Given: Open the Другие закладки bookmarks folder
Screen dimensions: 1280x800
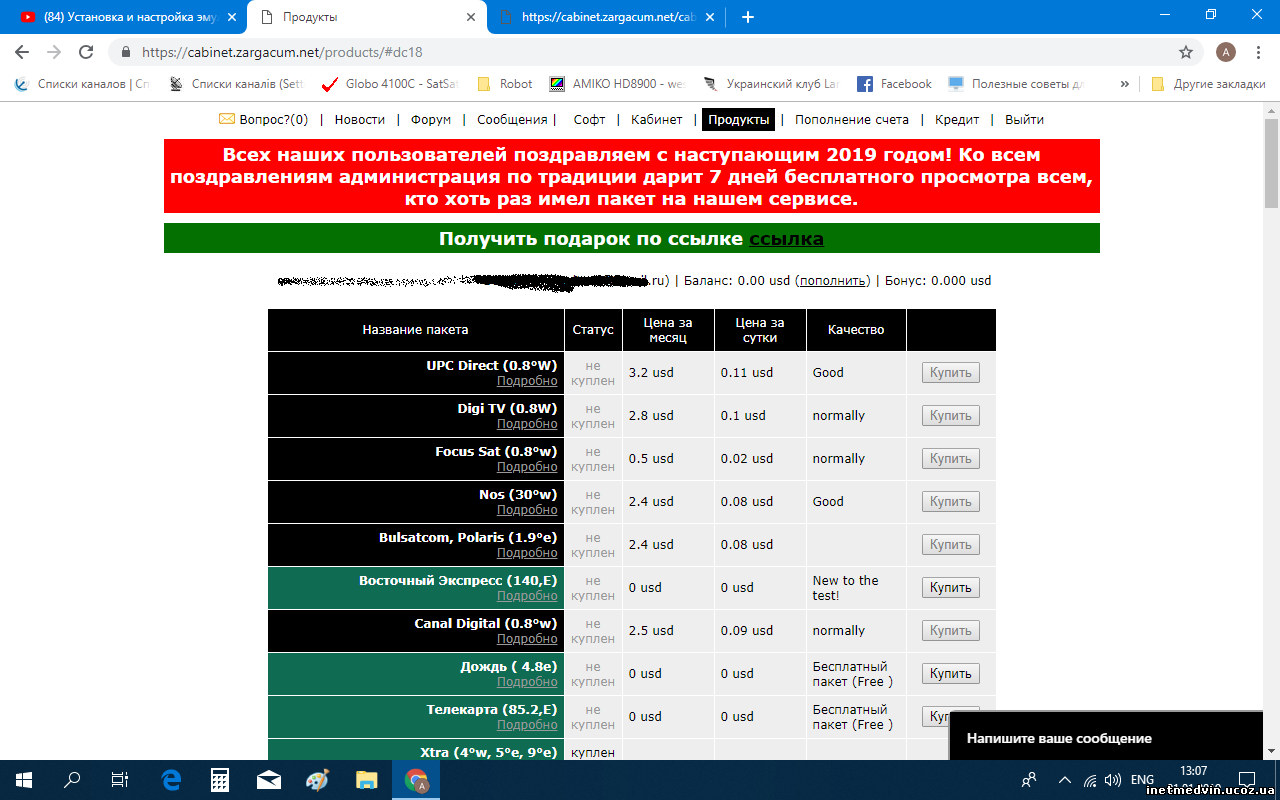Looking at the screenshot, I should coord(1208,84).
